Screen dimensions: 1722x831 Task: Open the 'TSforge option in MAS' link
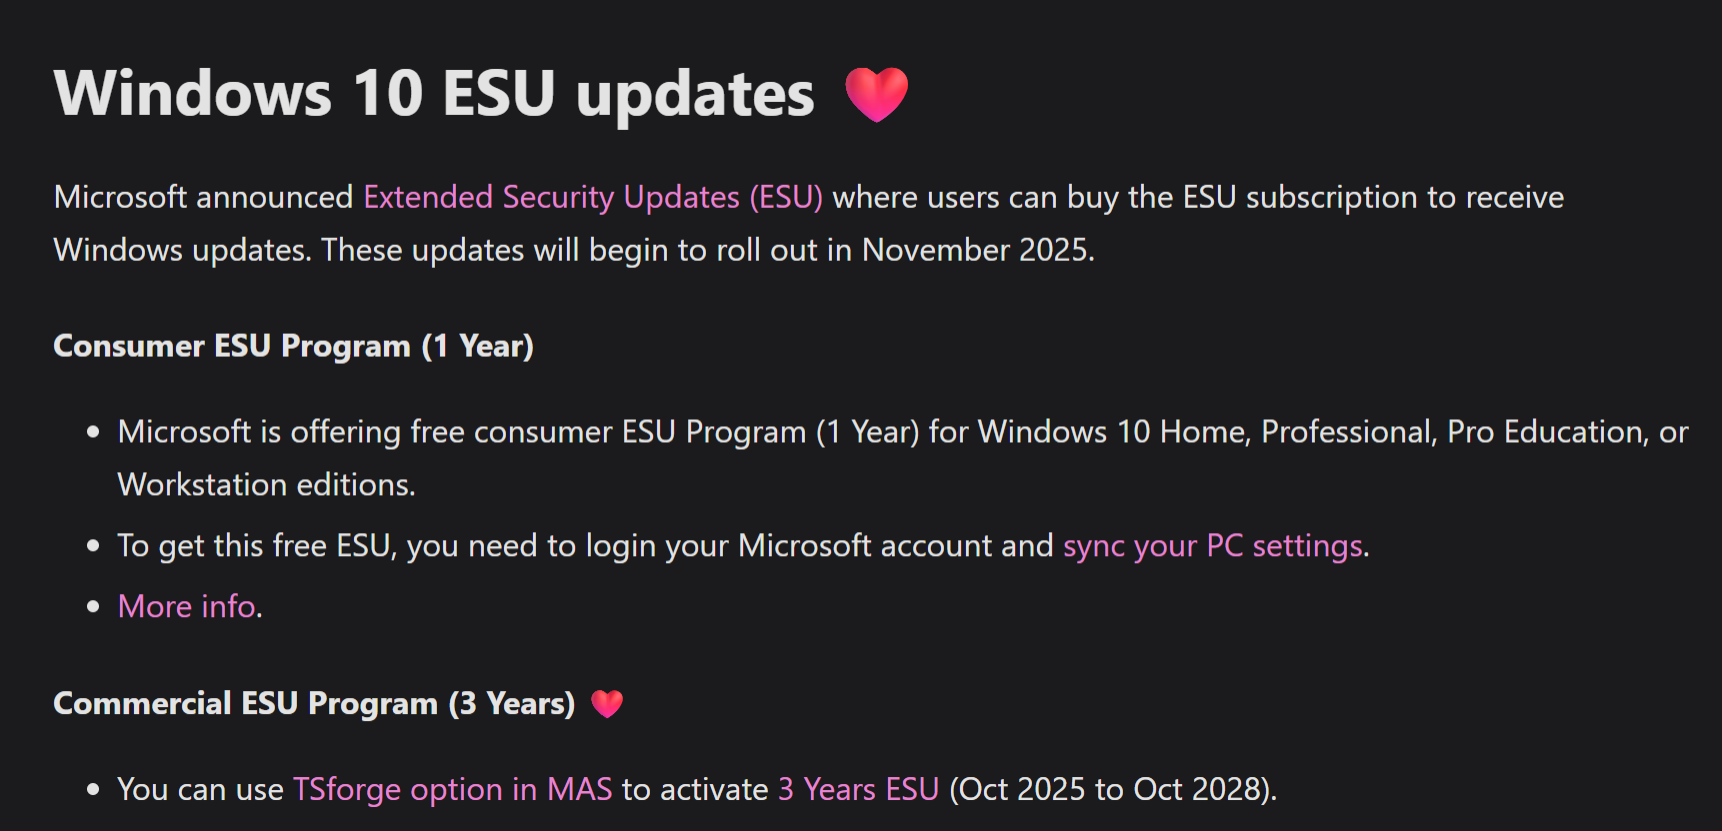click(452, 790)
